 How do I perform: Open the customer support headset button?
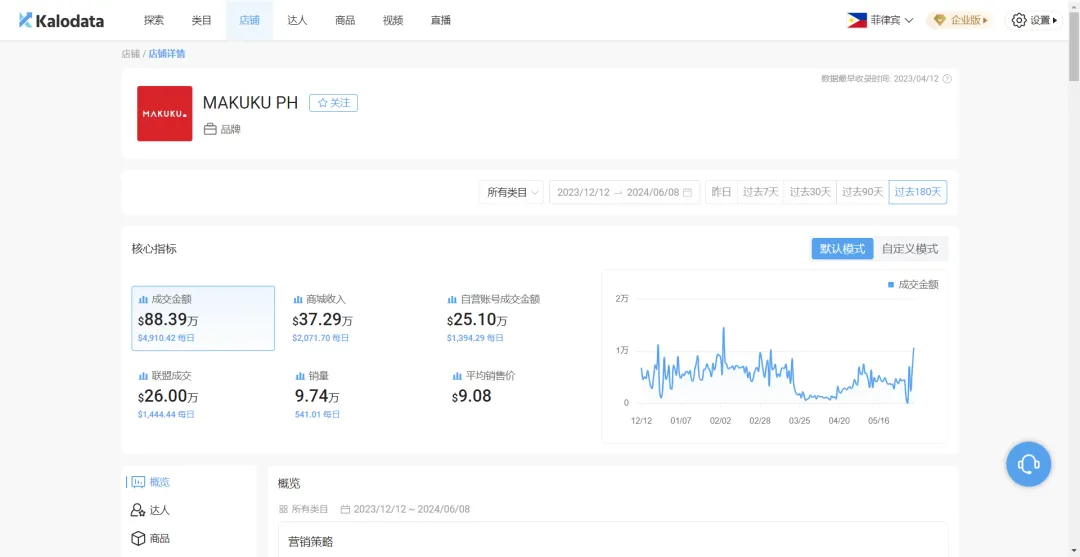point(1028,464)
